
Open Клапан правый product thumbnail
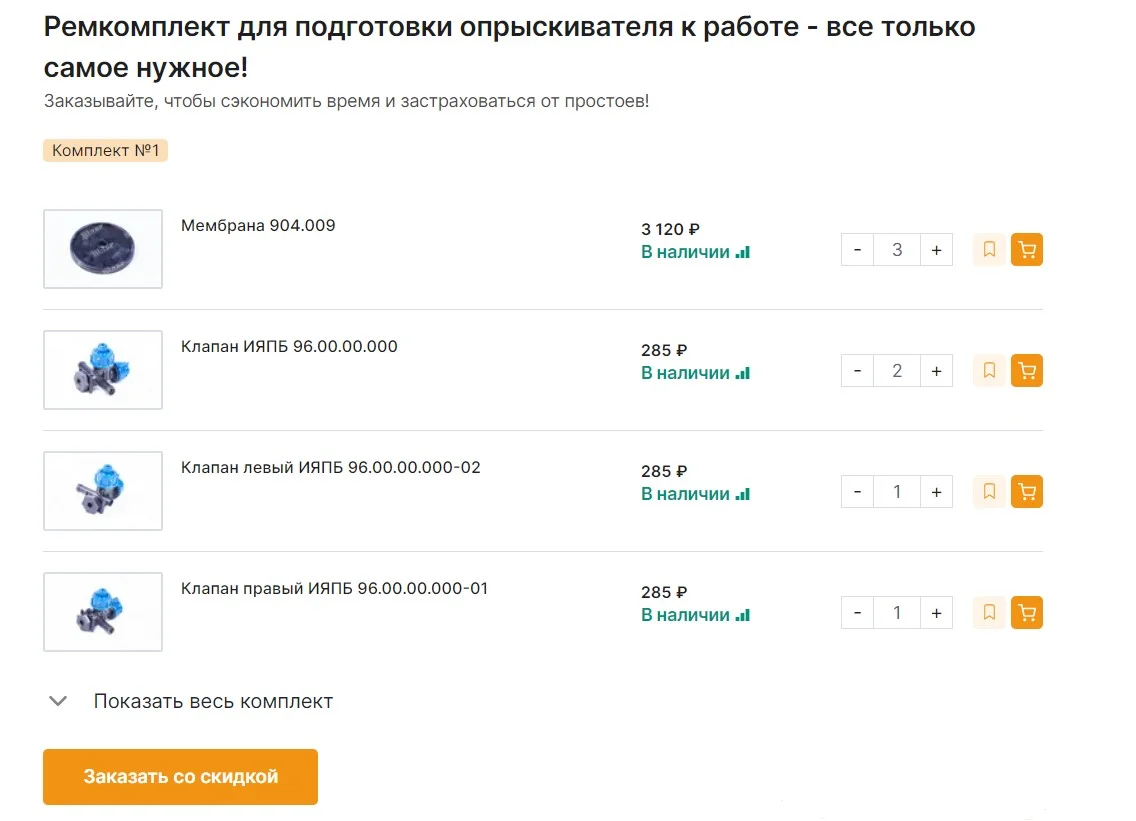103,612
